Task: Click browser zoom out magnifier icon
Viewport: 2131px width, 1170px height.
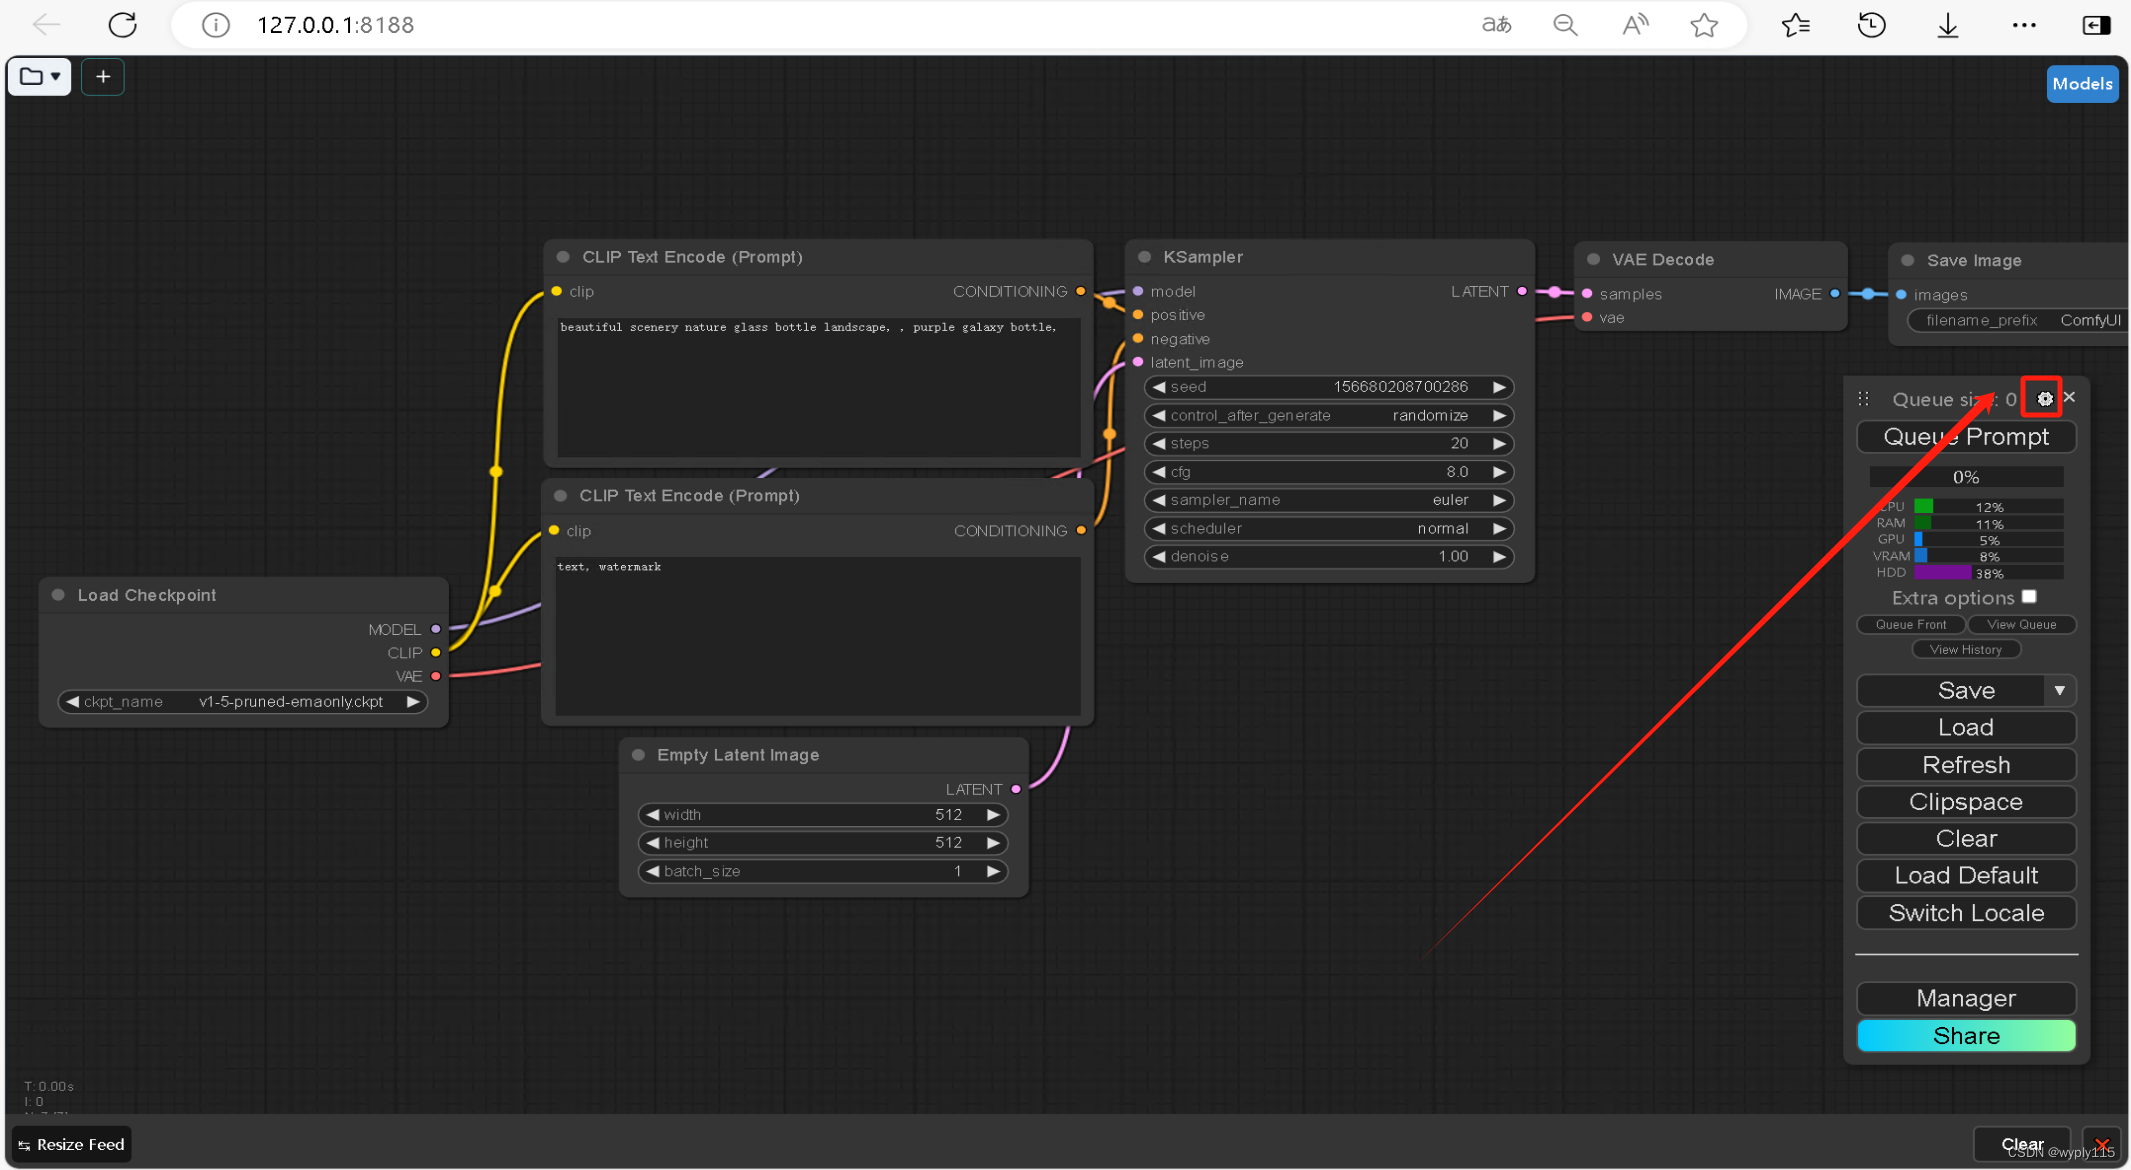Action: [x=1565, y=25]
